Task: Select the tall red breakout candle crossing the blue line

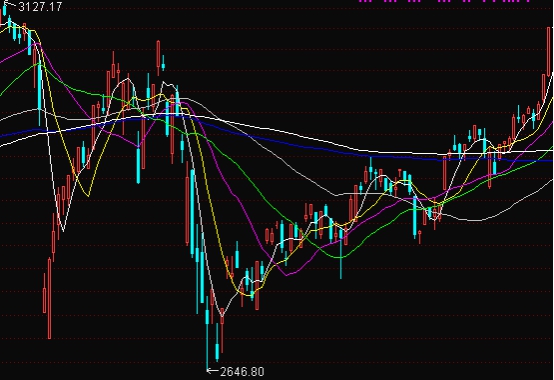Action: click(444, 174)
